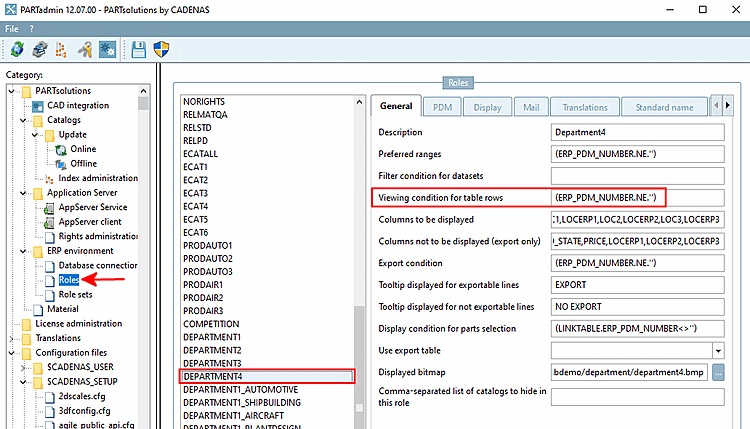Click the server stack toolbar icon
The height and width of the screenshot is (429, 750).
[40, 49]
